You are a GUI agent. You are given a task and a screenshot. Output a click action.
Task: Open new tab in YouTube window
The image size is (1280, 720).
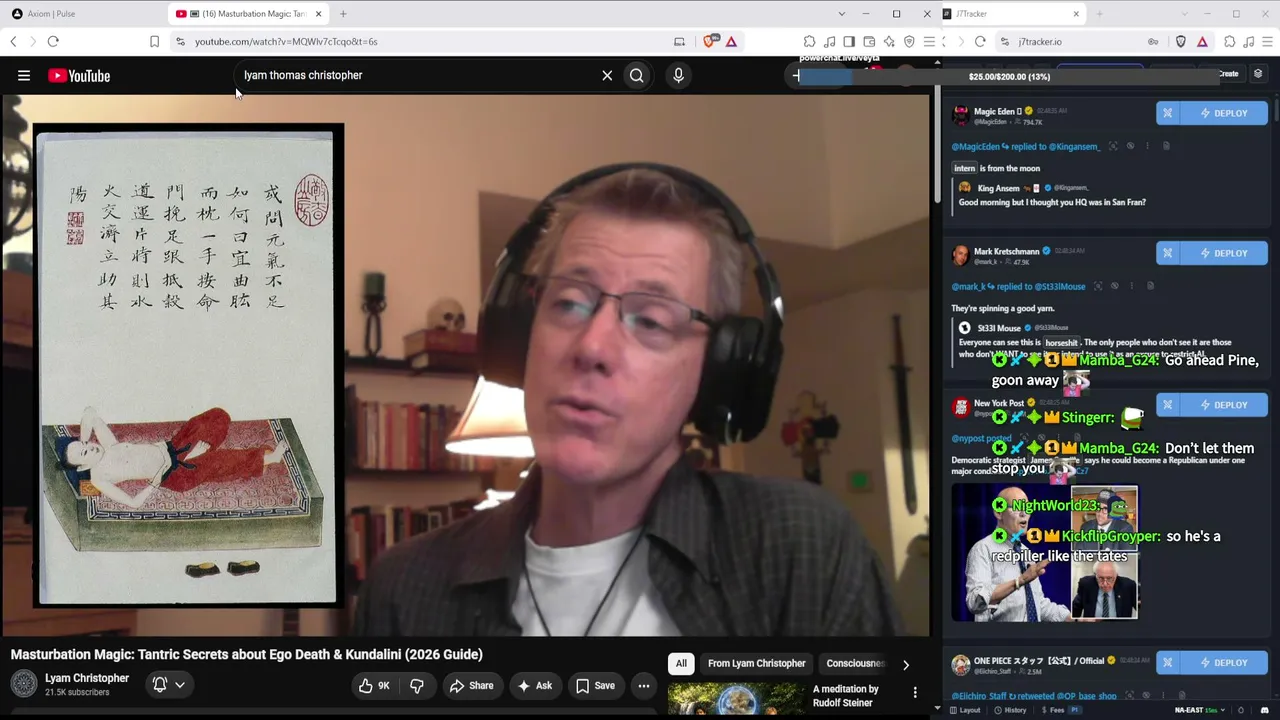343,14
